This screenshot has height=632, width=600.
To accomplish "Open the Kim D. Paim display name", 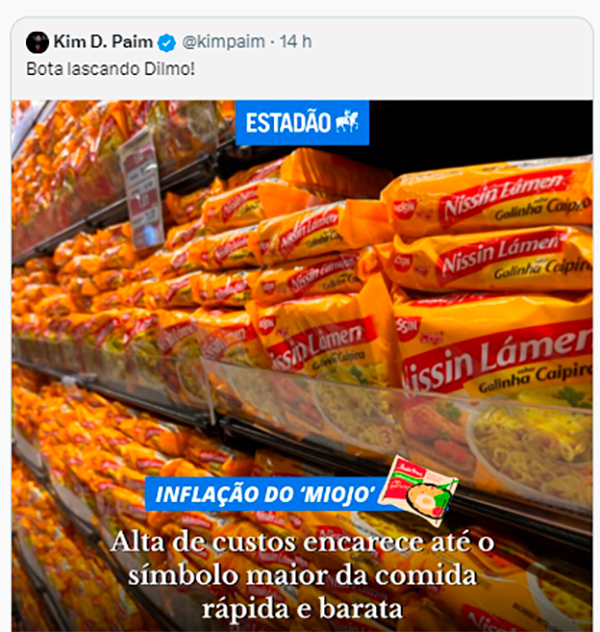I will (103, 42).
